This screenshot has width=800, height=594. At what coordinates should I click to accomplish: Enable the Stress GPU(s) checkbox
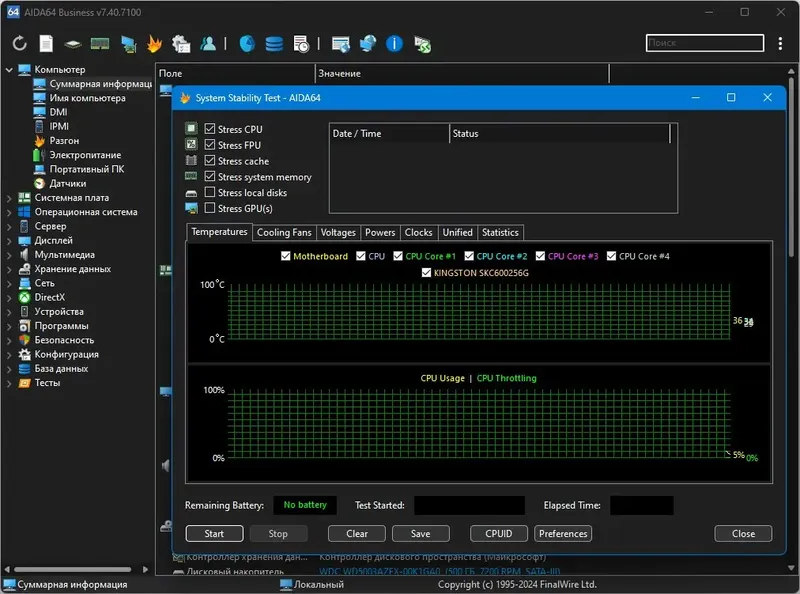point(210,208)
